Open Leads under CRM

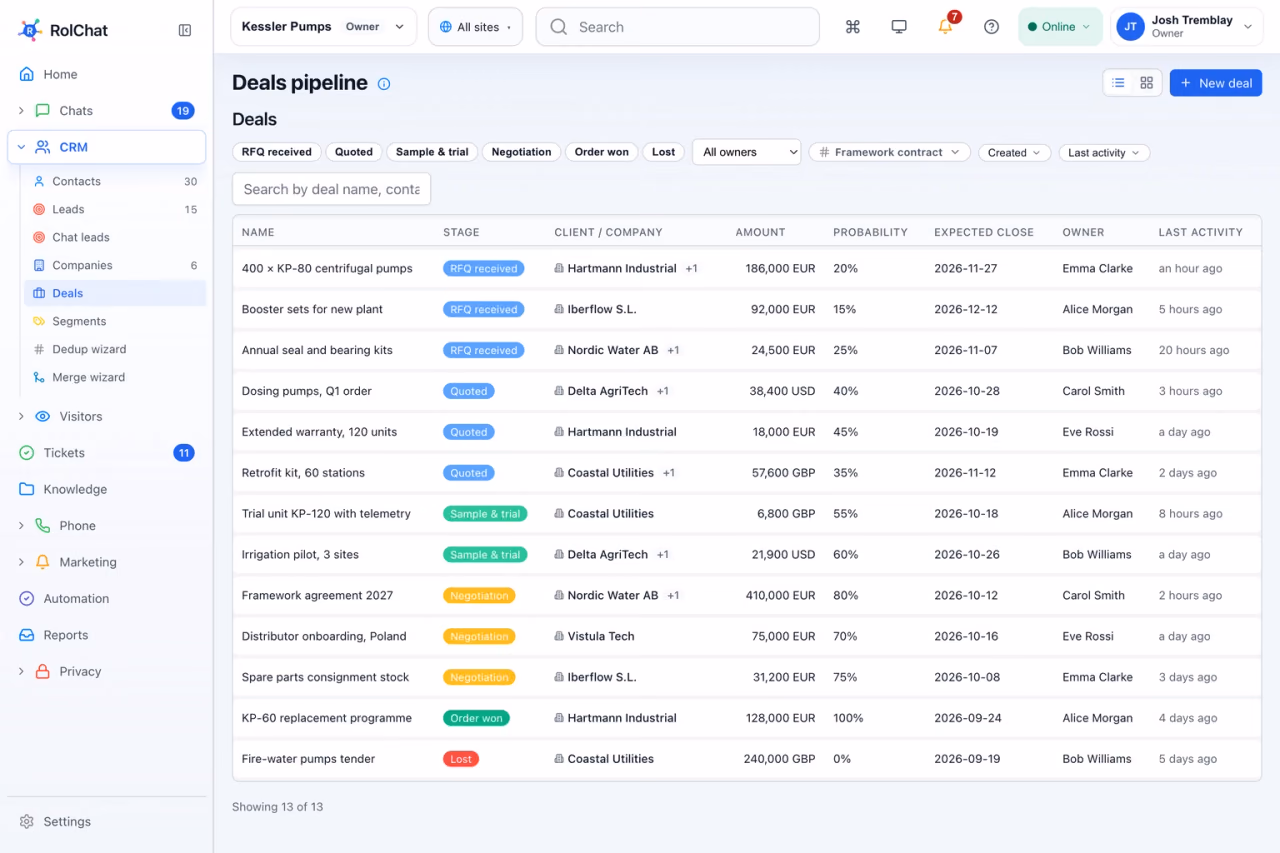[115, 209]
